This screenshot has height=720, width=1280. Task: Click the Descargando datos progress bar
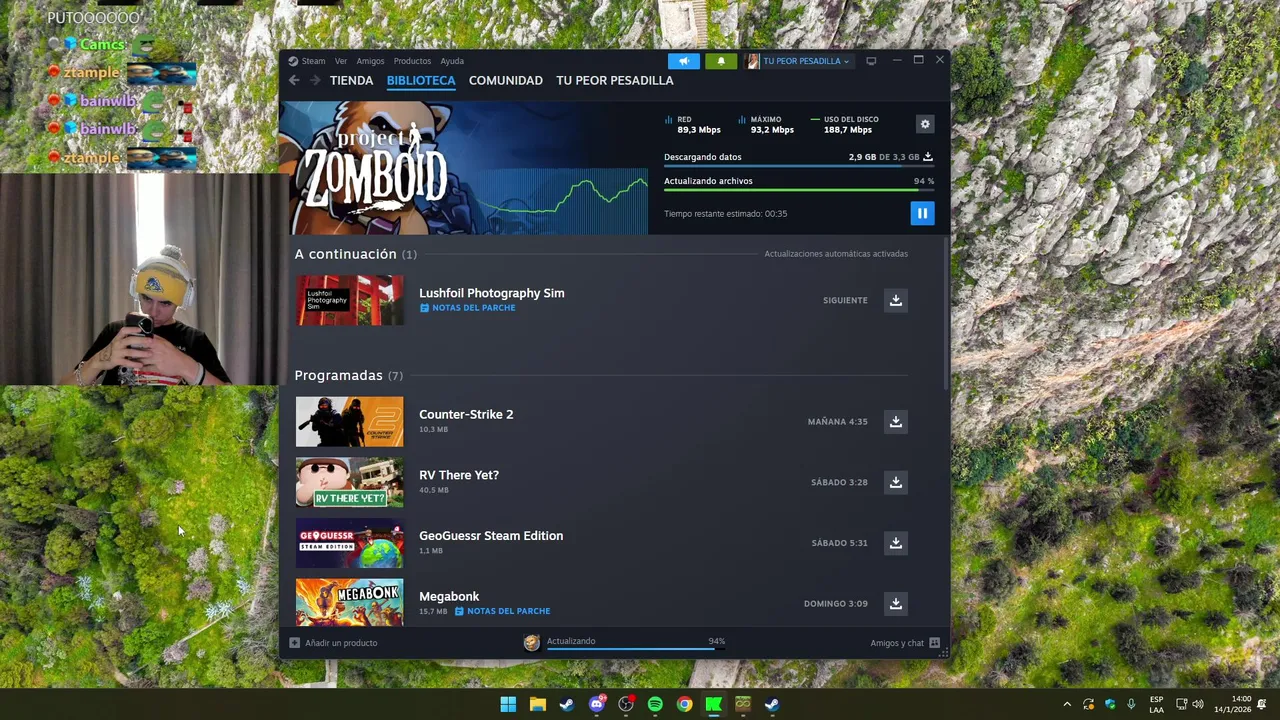(798, 166)
